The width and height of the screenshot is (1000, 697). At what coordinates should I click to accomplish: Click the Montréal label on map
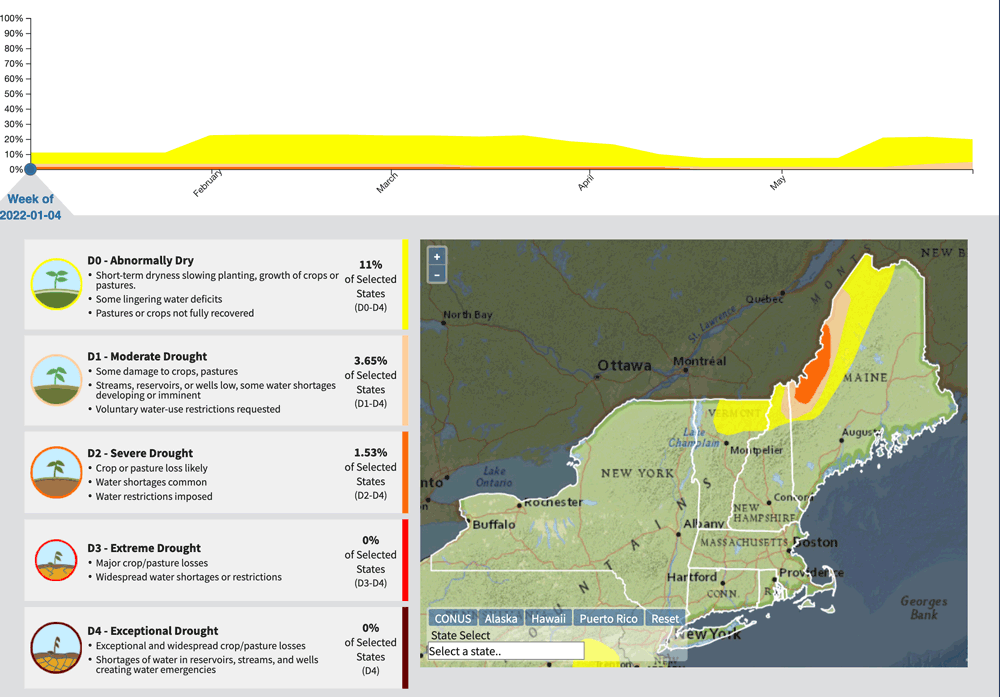(699, 361)
